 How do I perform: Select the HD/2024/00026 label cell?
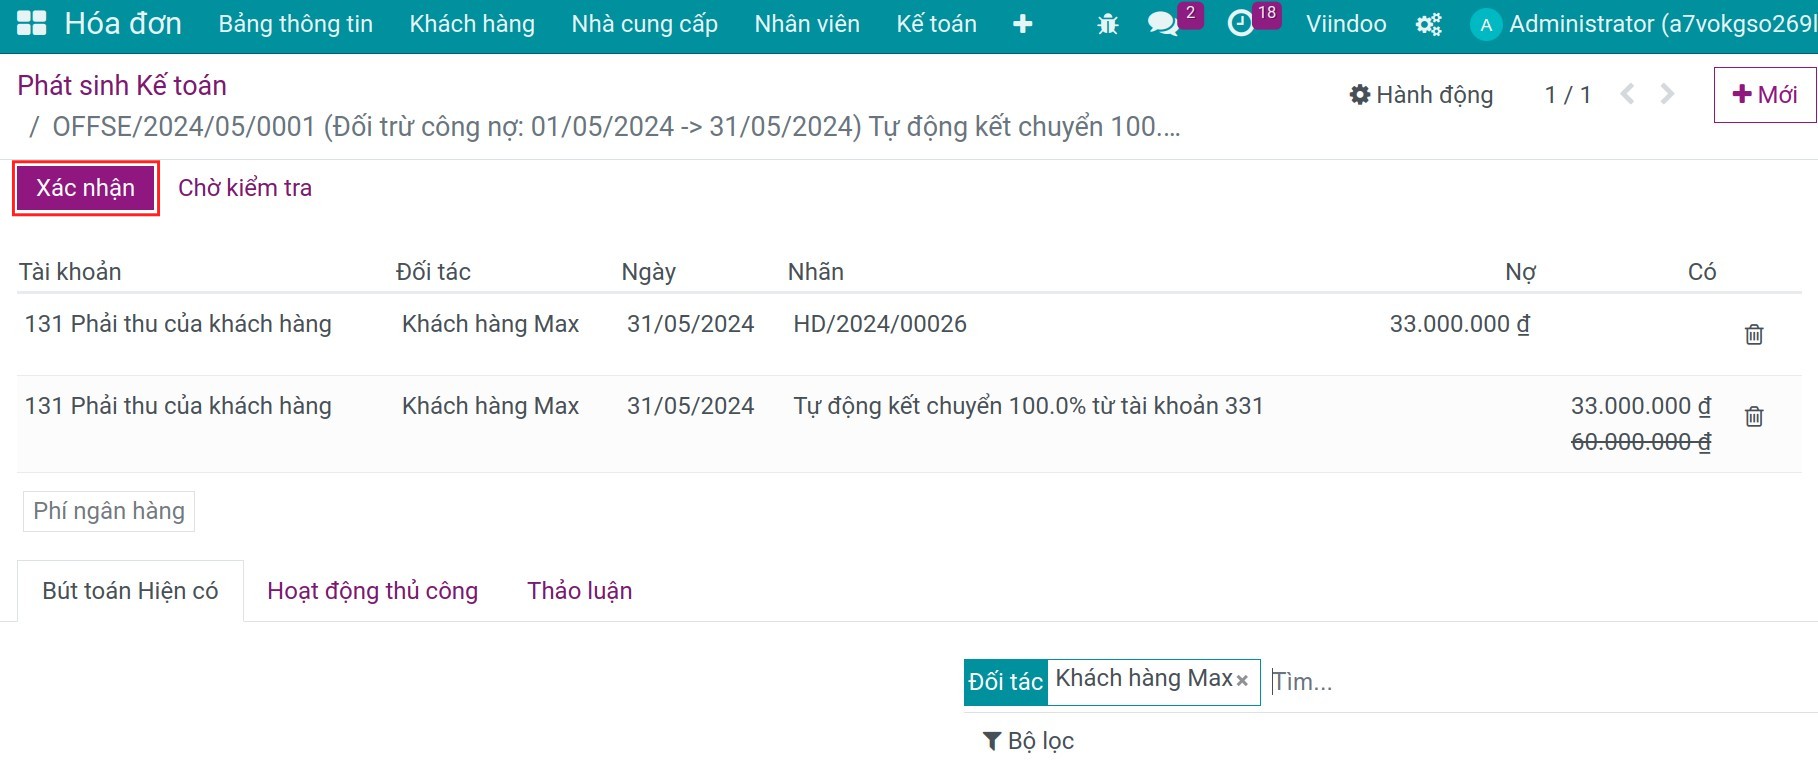click(x=880, y=324)
